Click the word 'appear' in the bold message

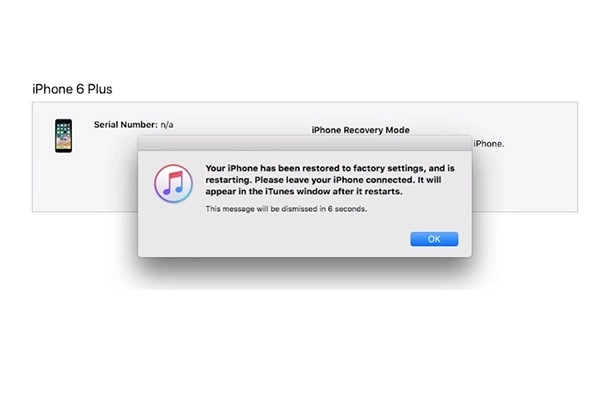pyautogui.click(x=220, y=192)
